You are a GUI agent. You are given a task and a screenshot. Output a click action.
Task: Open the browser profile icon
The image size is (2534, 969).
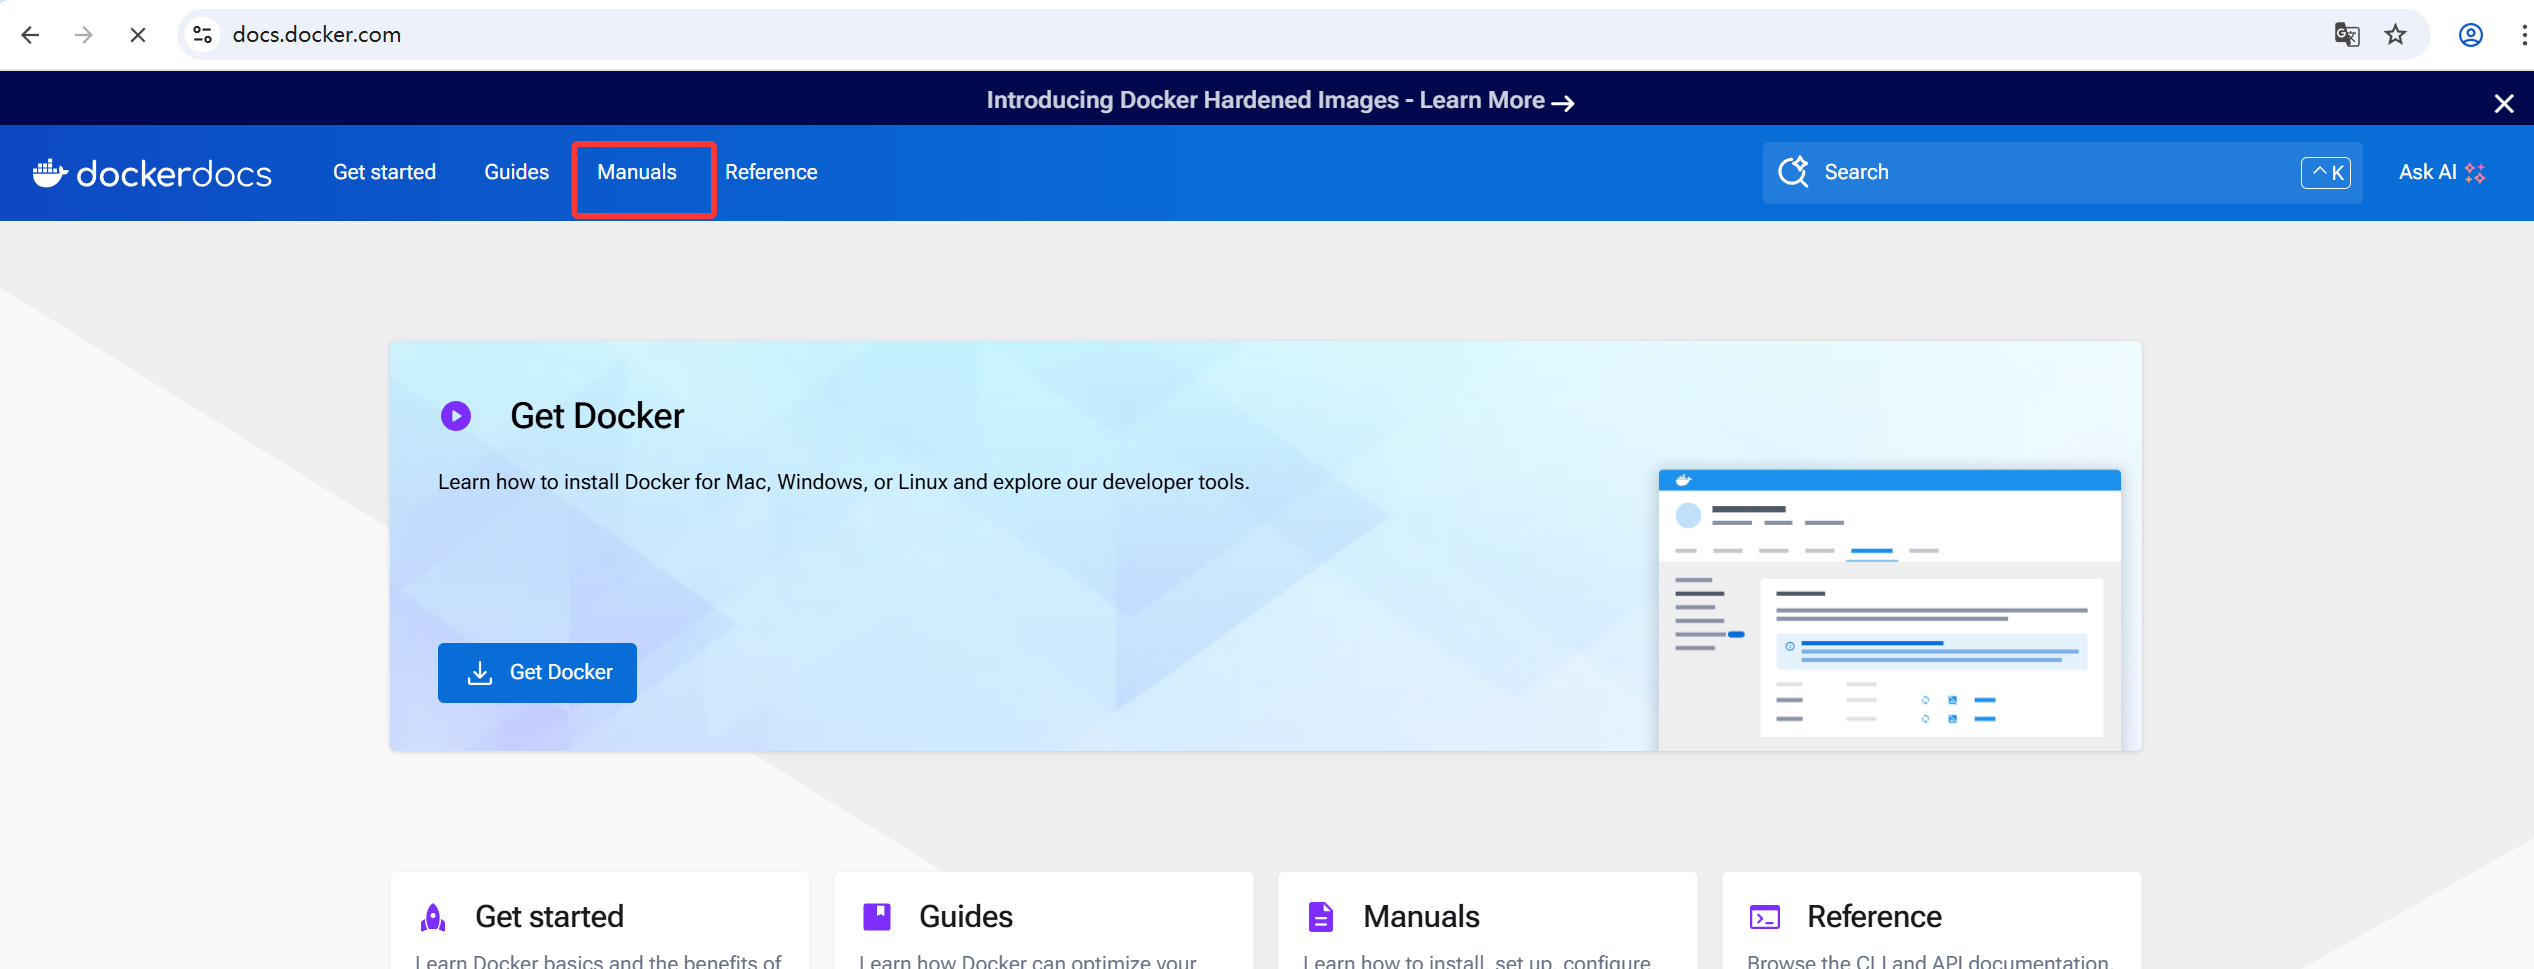coord(2470,35)
